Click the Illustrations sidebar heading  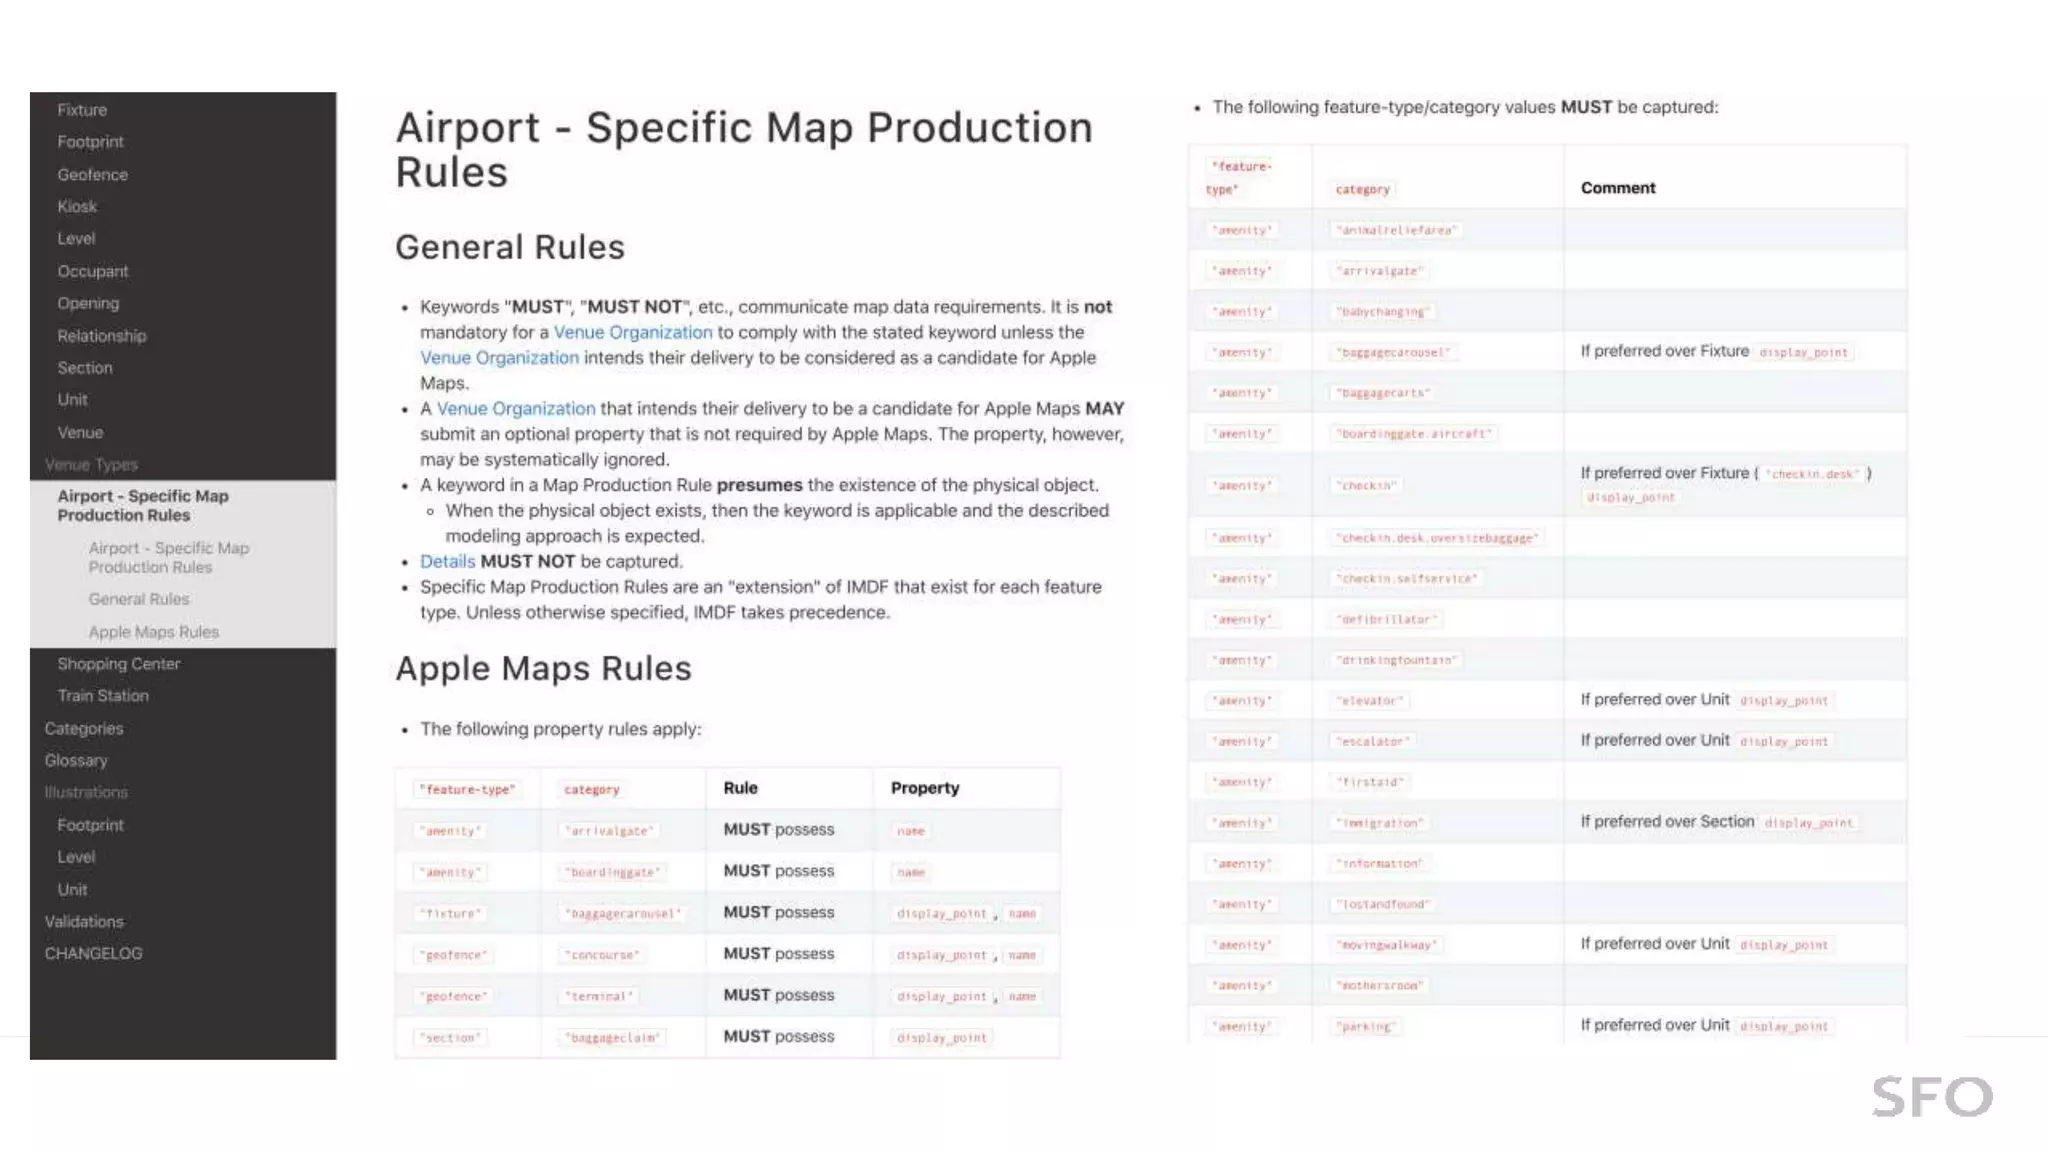(86, 792)
